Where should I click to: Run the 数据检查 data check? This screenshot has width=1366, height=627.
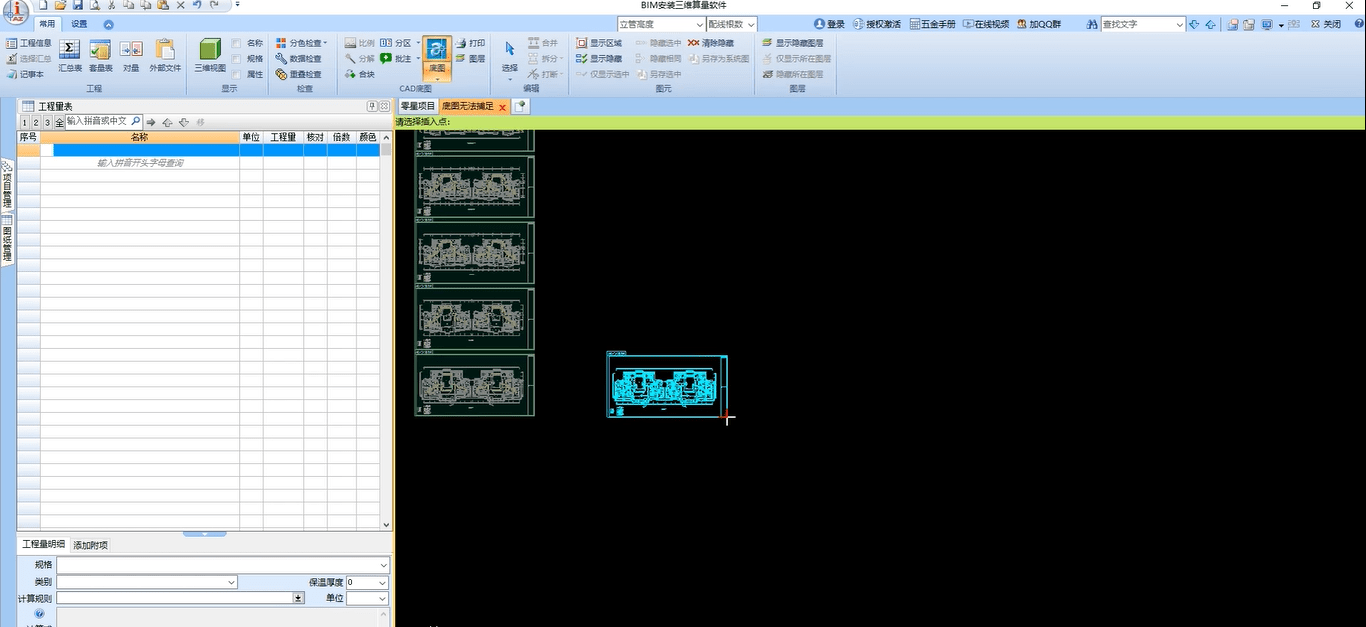pyautogui.click(x=299, y=59)
